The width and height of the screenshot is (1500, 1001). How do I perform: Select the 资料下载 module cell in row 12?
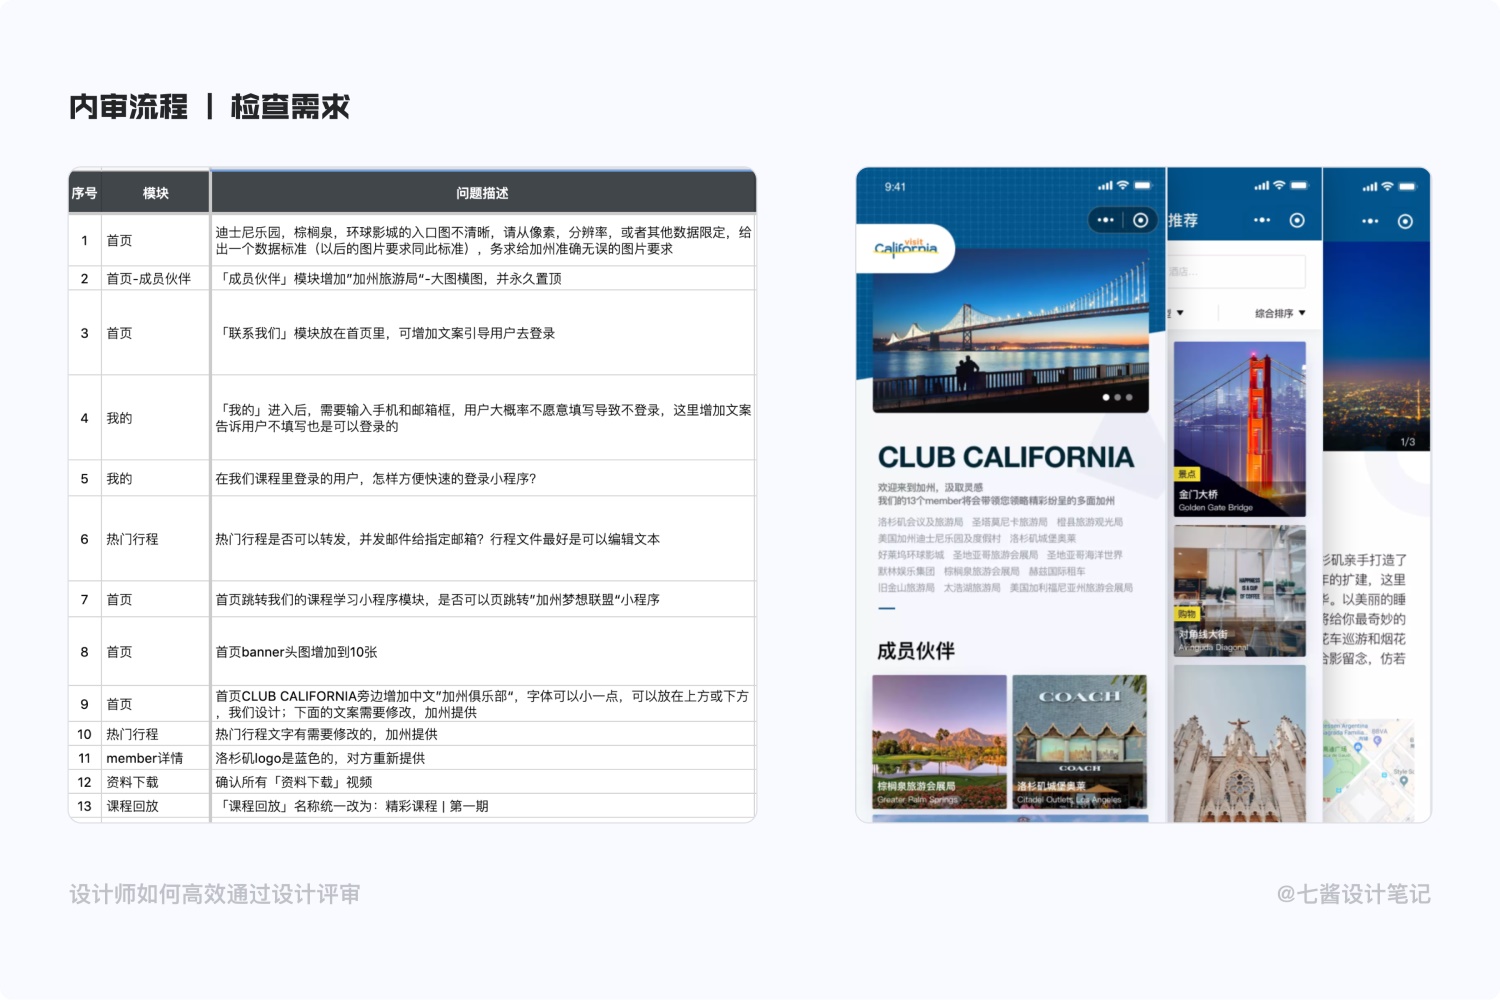pyautogui.click(x=155, y=782)
